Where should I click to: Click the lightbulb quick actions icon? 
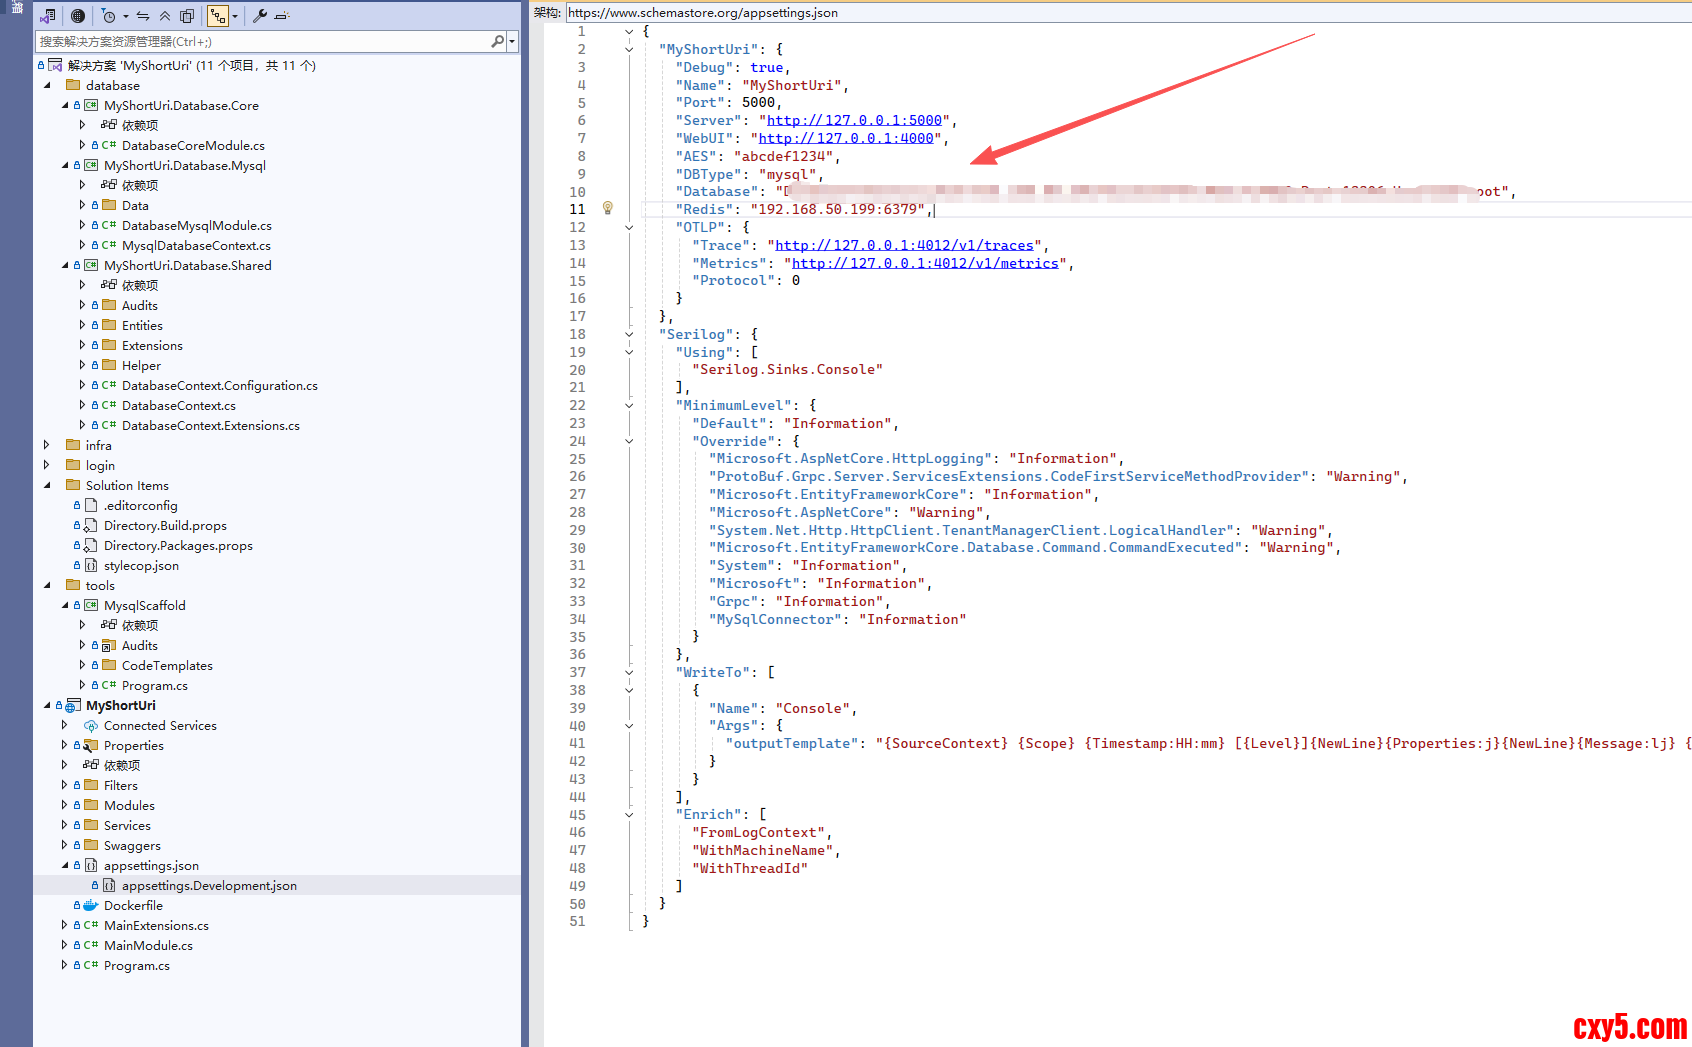click(607, 208)
